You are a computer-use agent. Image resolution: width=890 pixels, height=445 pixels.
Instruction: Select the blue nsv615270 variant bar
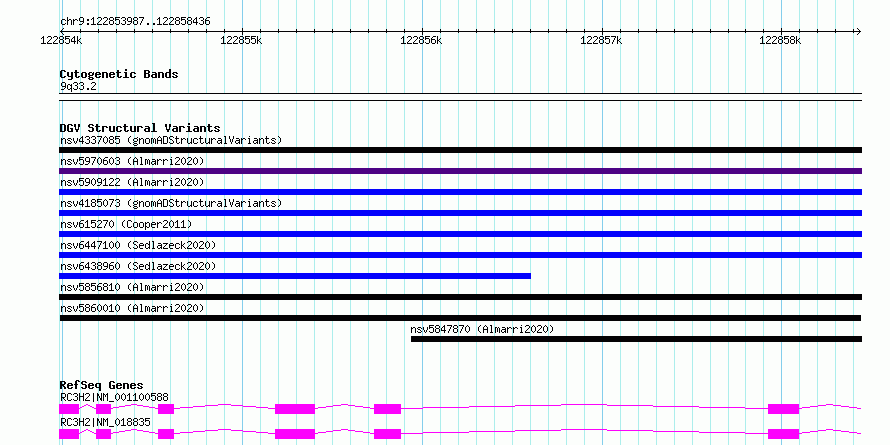pos(460,234)
